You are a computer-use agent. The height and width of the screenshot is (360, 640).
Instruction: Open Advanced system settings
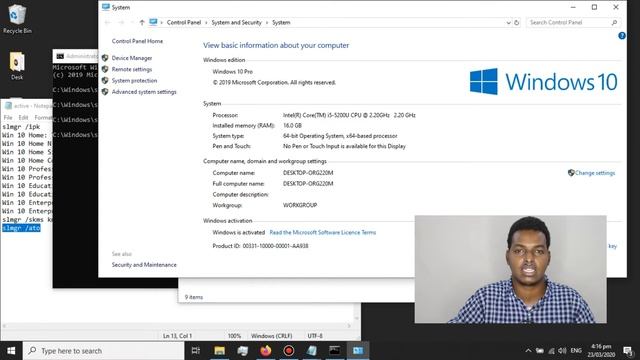click(x=144, y=92)
